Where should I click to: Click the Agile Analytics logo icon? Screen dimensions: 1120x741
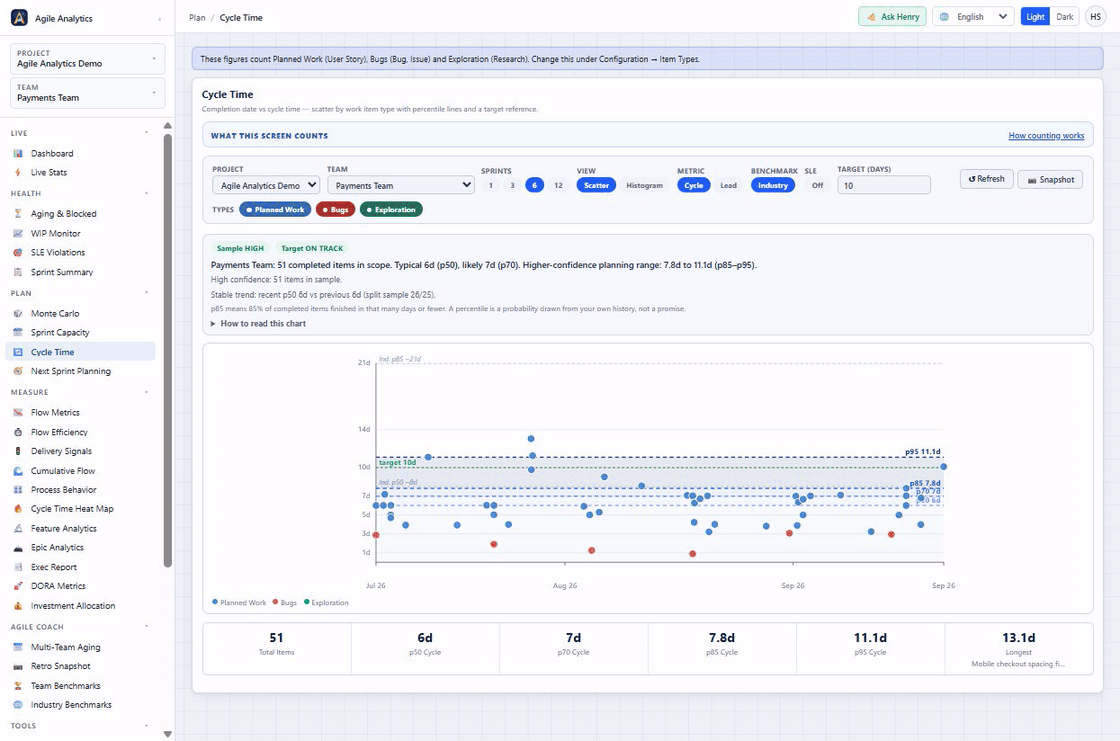(19, 18)
